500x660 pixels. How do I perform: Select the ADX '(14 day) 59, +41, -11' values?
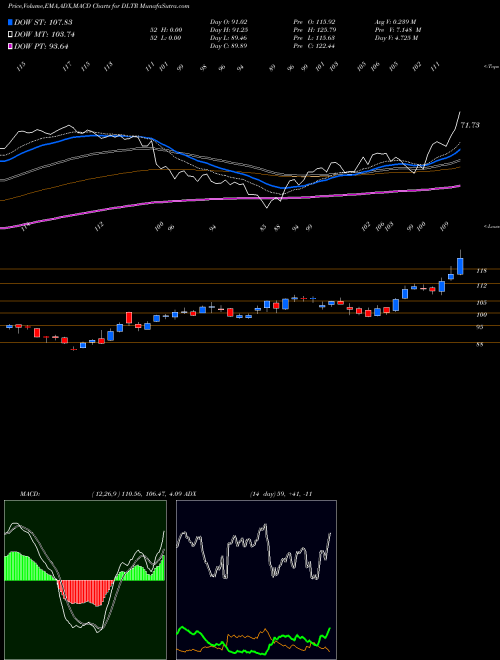coord(281,494)
